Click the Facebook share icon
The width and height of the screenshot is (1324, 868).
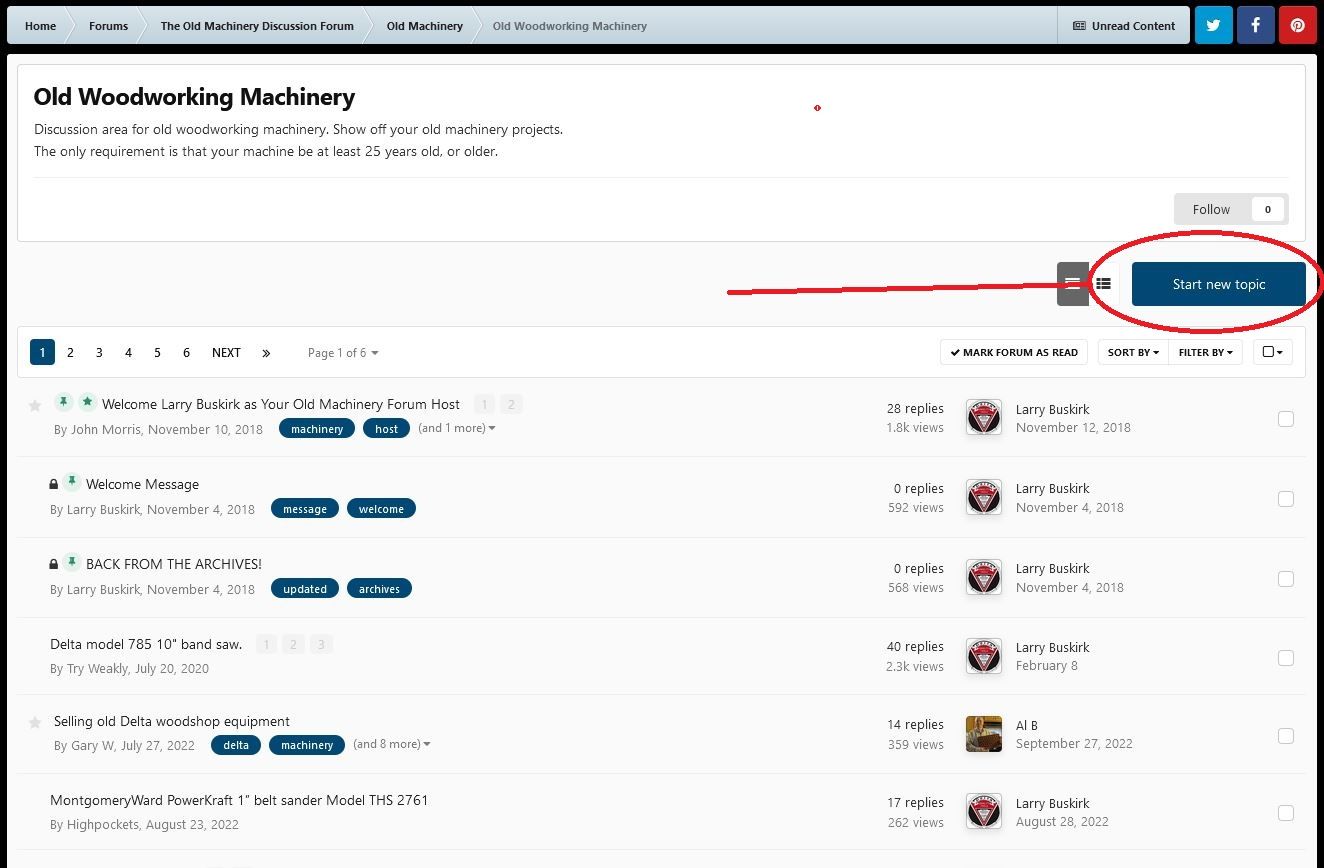pyautogui.click(x=1255, y=26)
